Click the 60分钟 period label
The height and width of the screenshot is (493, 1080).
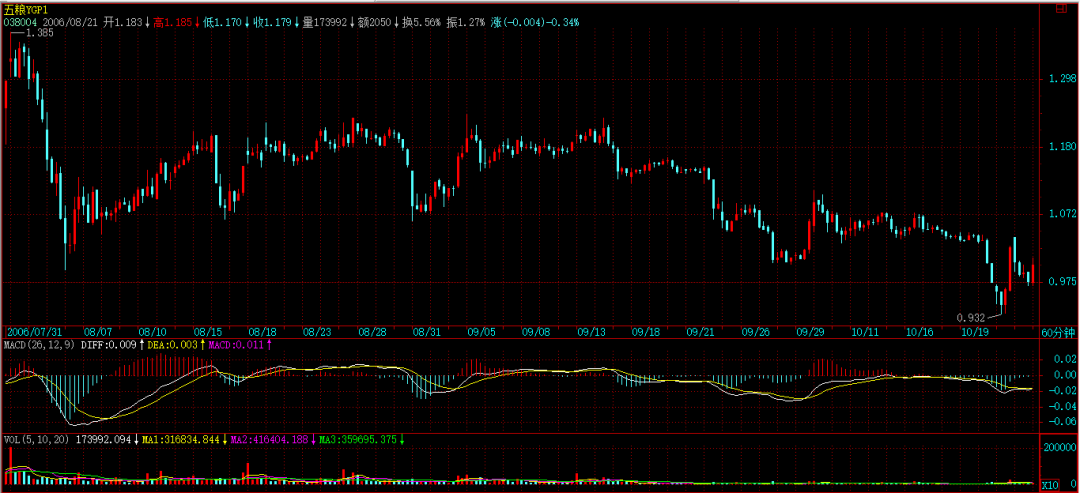click(x=1057, y=332)
